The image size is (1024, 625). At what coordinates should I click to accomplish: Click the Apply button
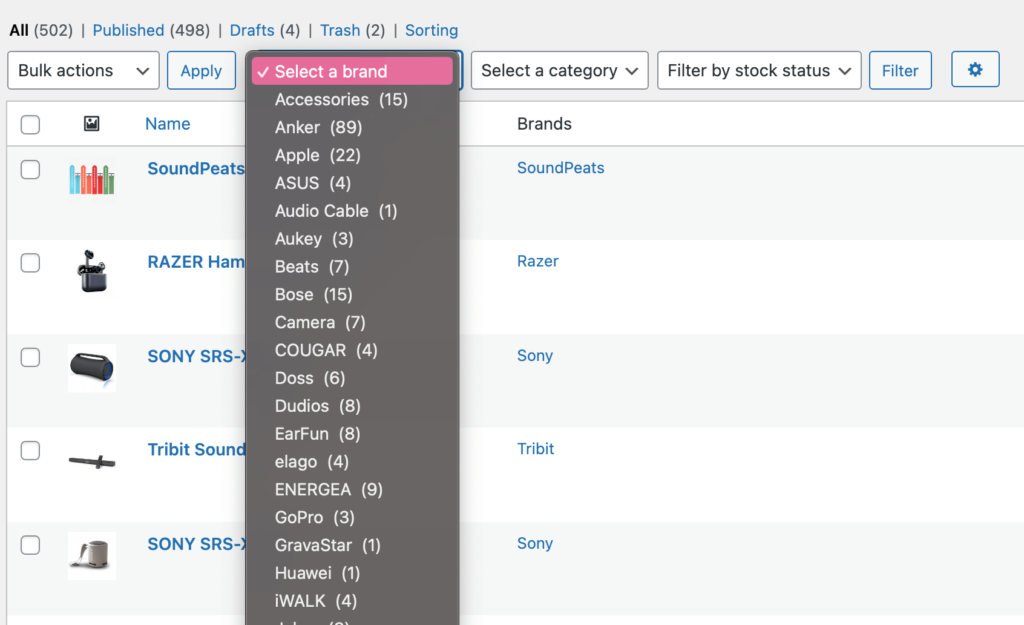coord(201,70)
